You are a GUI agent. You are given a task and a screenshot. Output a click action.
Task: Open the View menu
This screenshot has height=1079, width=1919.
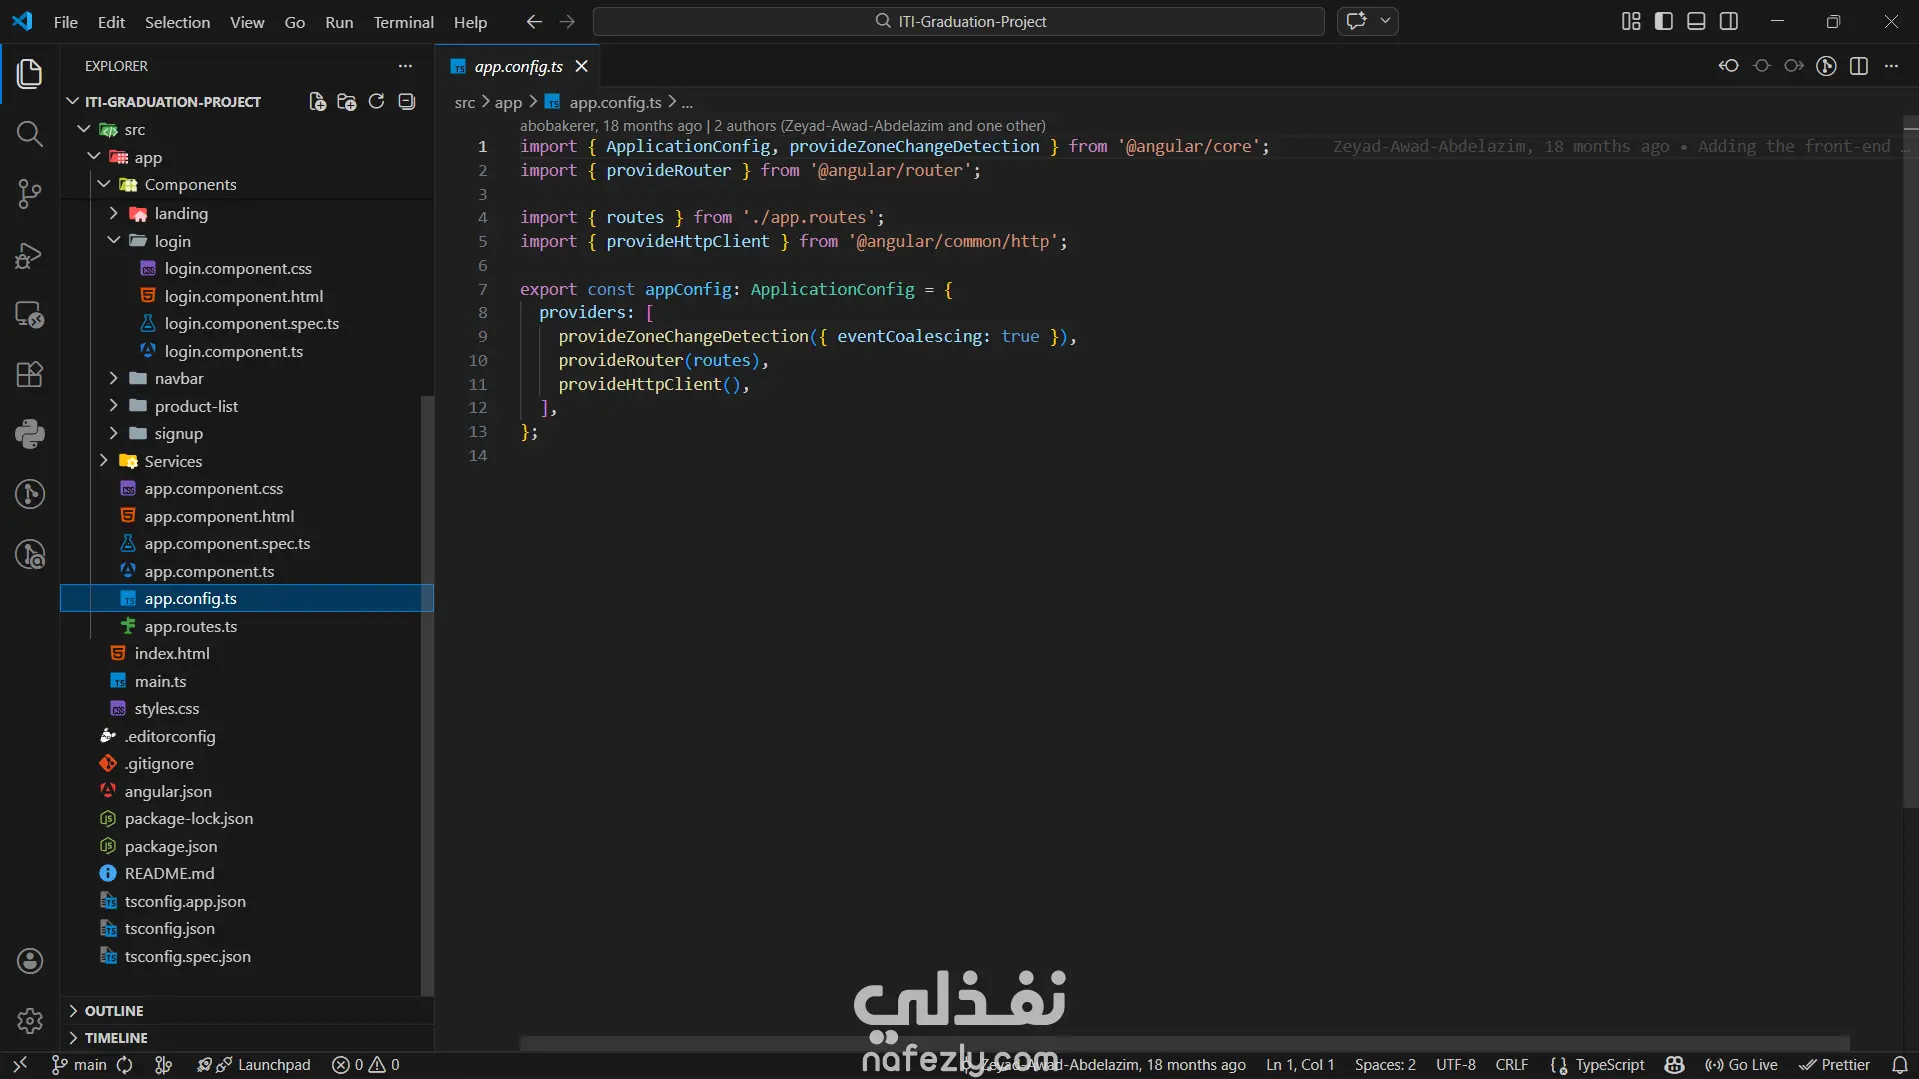[x=247, y=22]
